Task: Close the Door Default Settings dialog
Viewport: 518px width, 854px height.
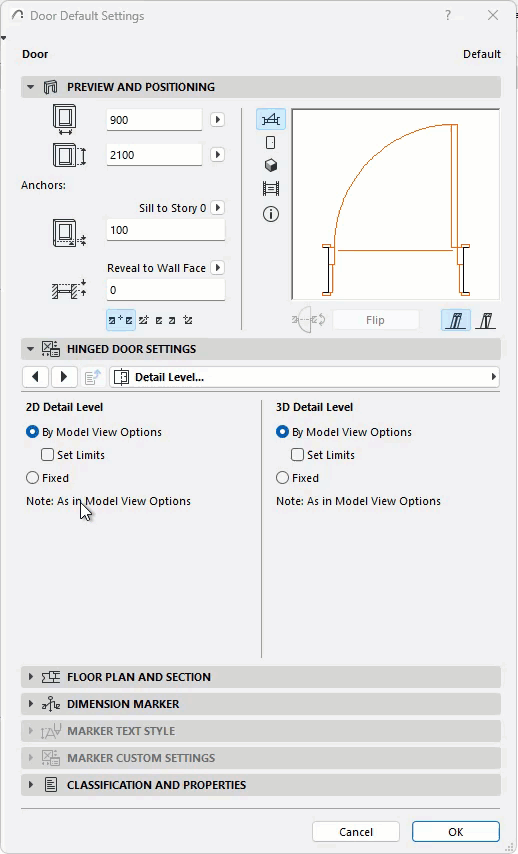Action: 493,15
